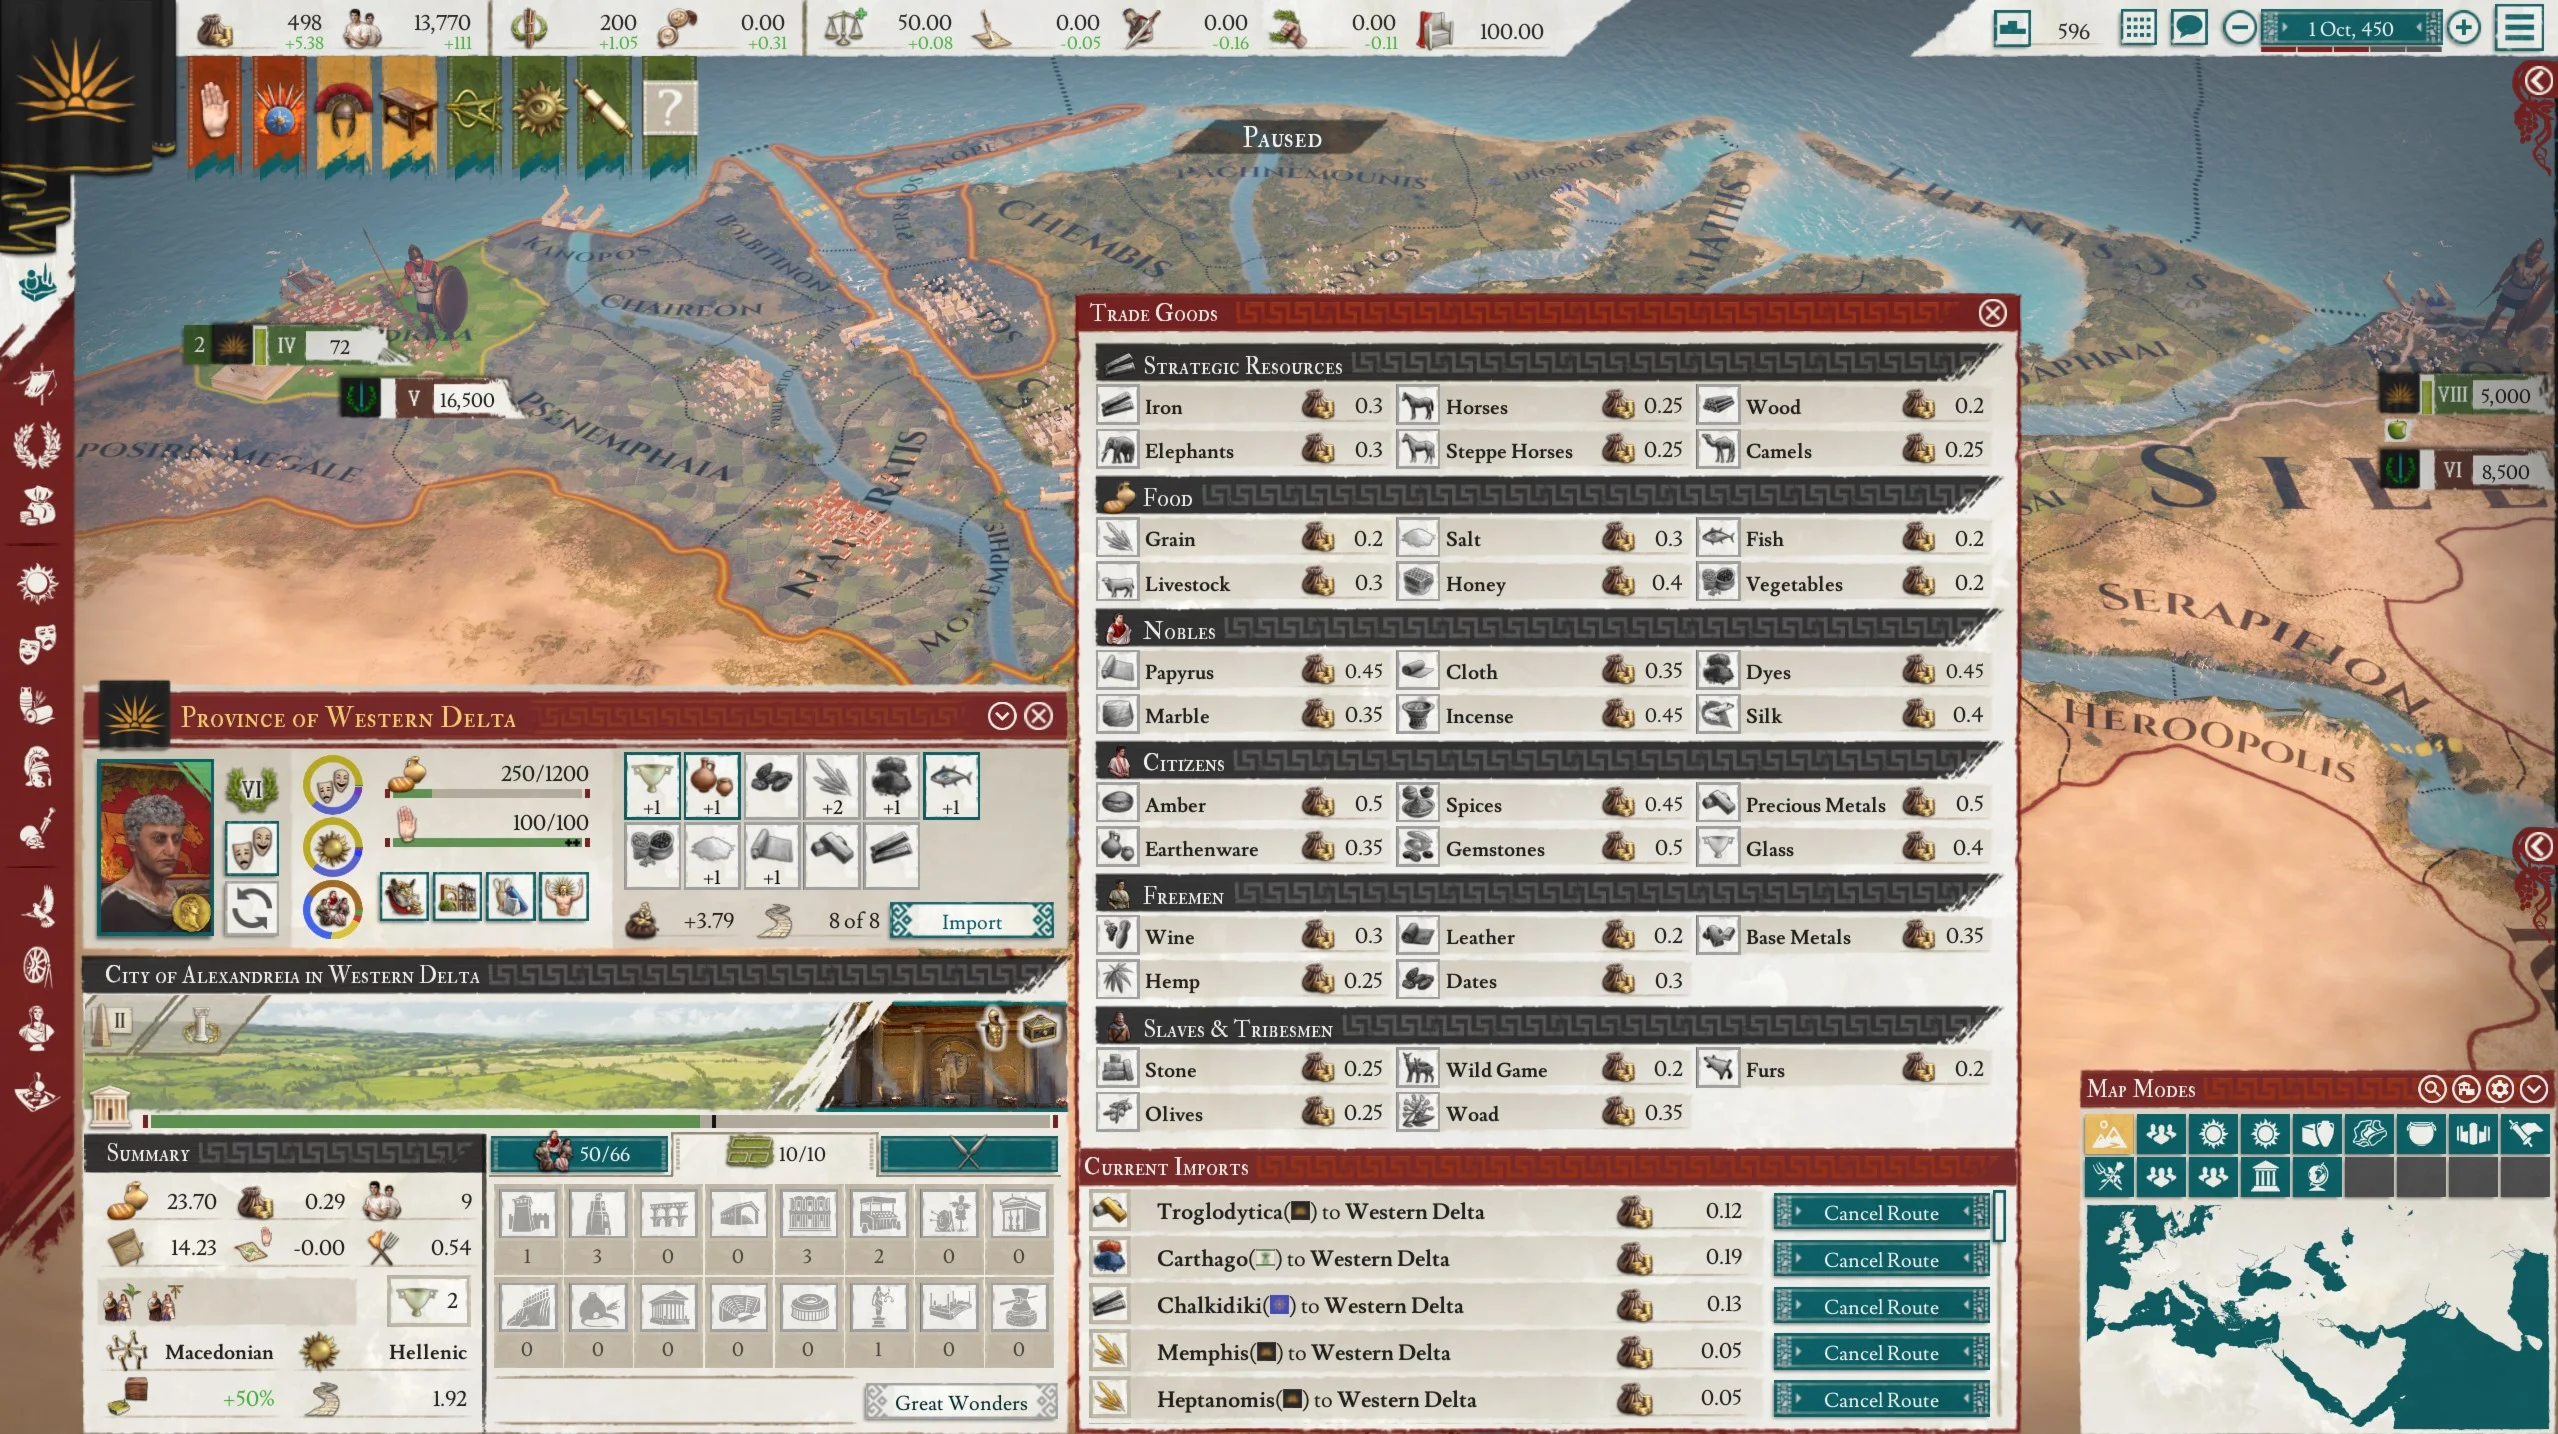Switch to the 50/66 population tab
Viewport: 2558px width, 1434px height.
[x=581, y=1154]
